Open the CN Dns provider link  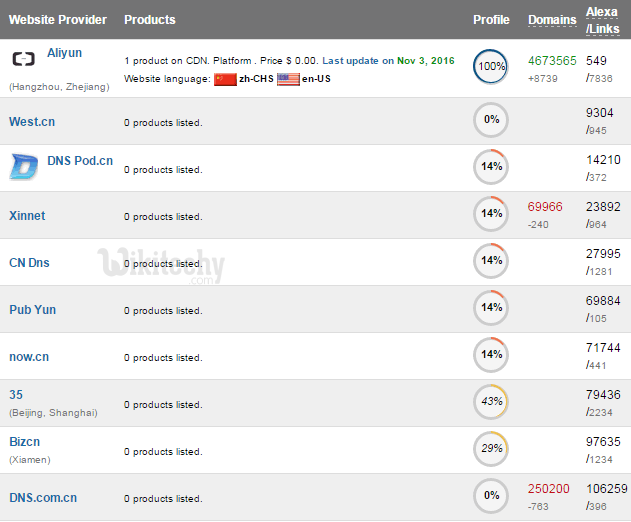click(x=29, y=263)
